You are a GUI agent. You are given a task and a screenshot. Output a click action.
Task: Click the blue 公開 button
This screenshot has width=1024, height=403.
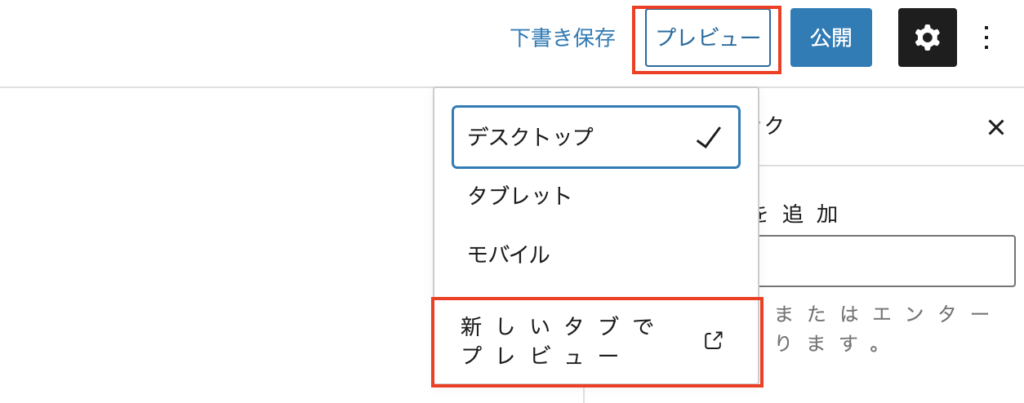[x=831, y=38]
